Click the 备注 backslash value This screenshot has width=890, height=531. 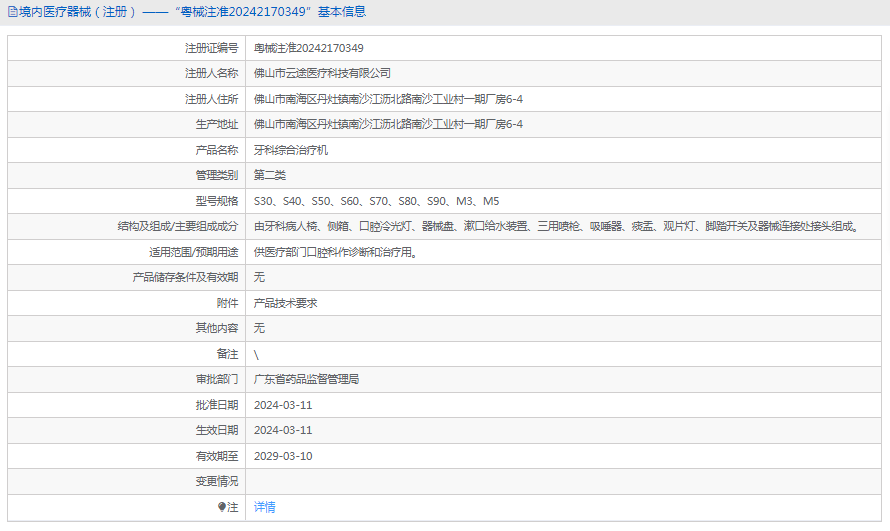(x=256, y=355)
